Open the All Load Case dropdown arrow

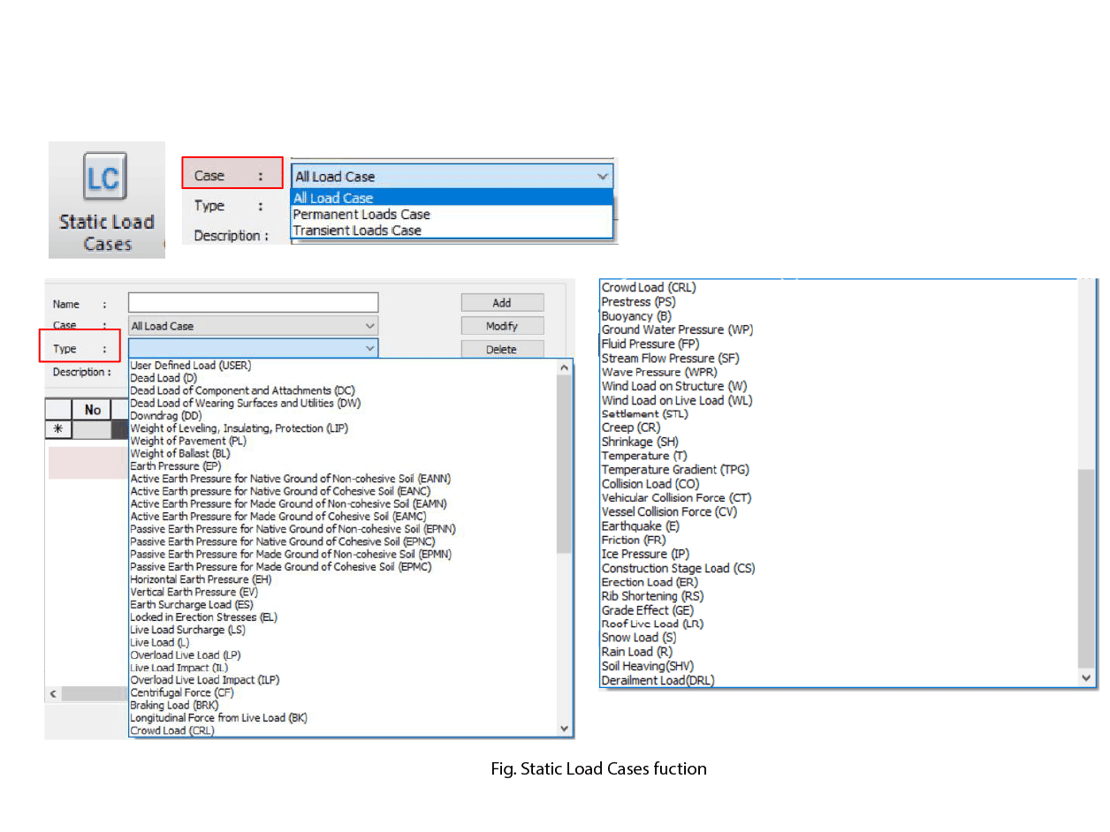(602, 176)
